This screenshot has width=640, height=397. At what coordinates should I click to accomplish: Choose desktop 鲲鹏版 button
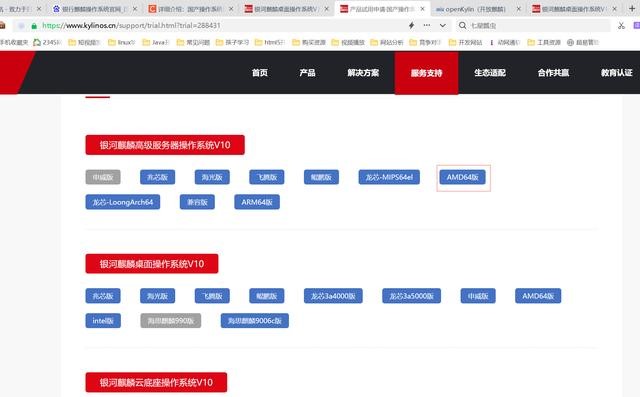click(x=267, y=296)
